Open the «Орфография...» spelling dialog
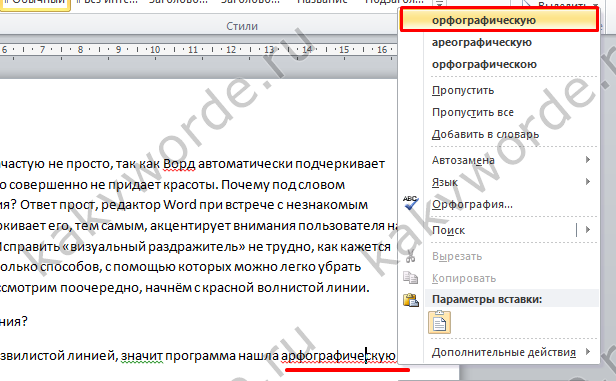Screen dimensions: 616x381 tap(472, 204)
